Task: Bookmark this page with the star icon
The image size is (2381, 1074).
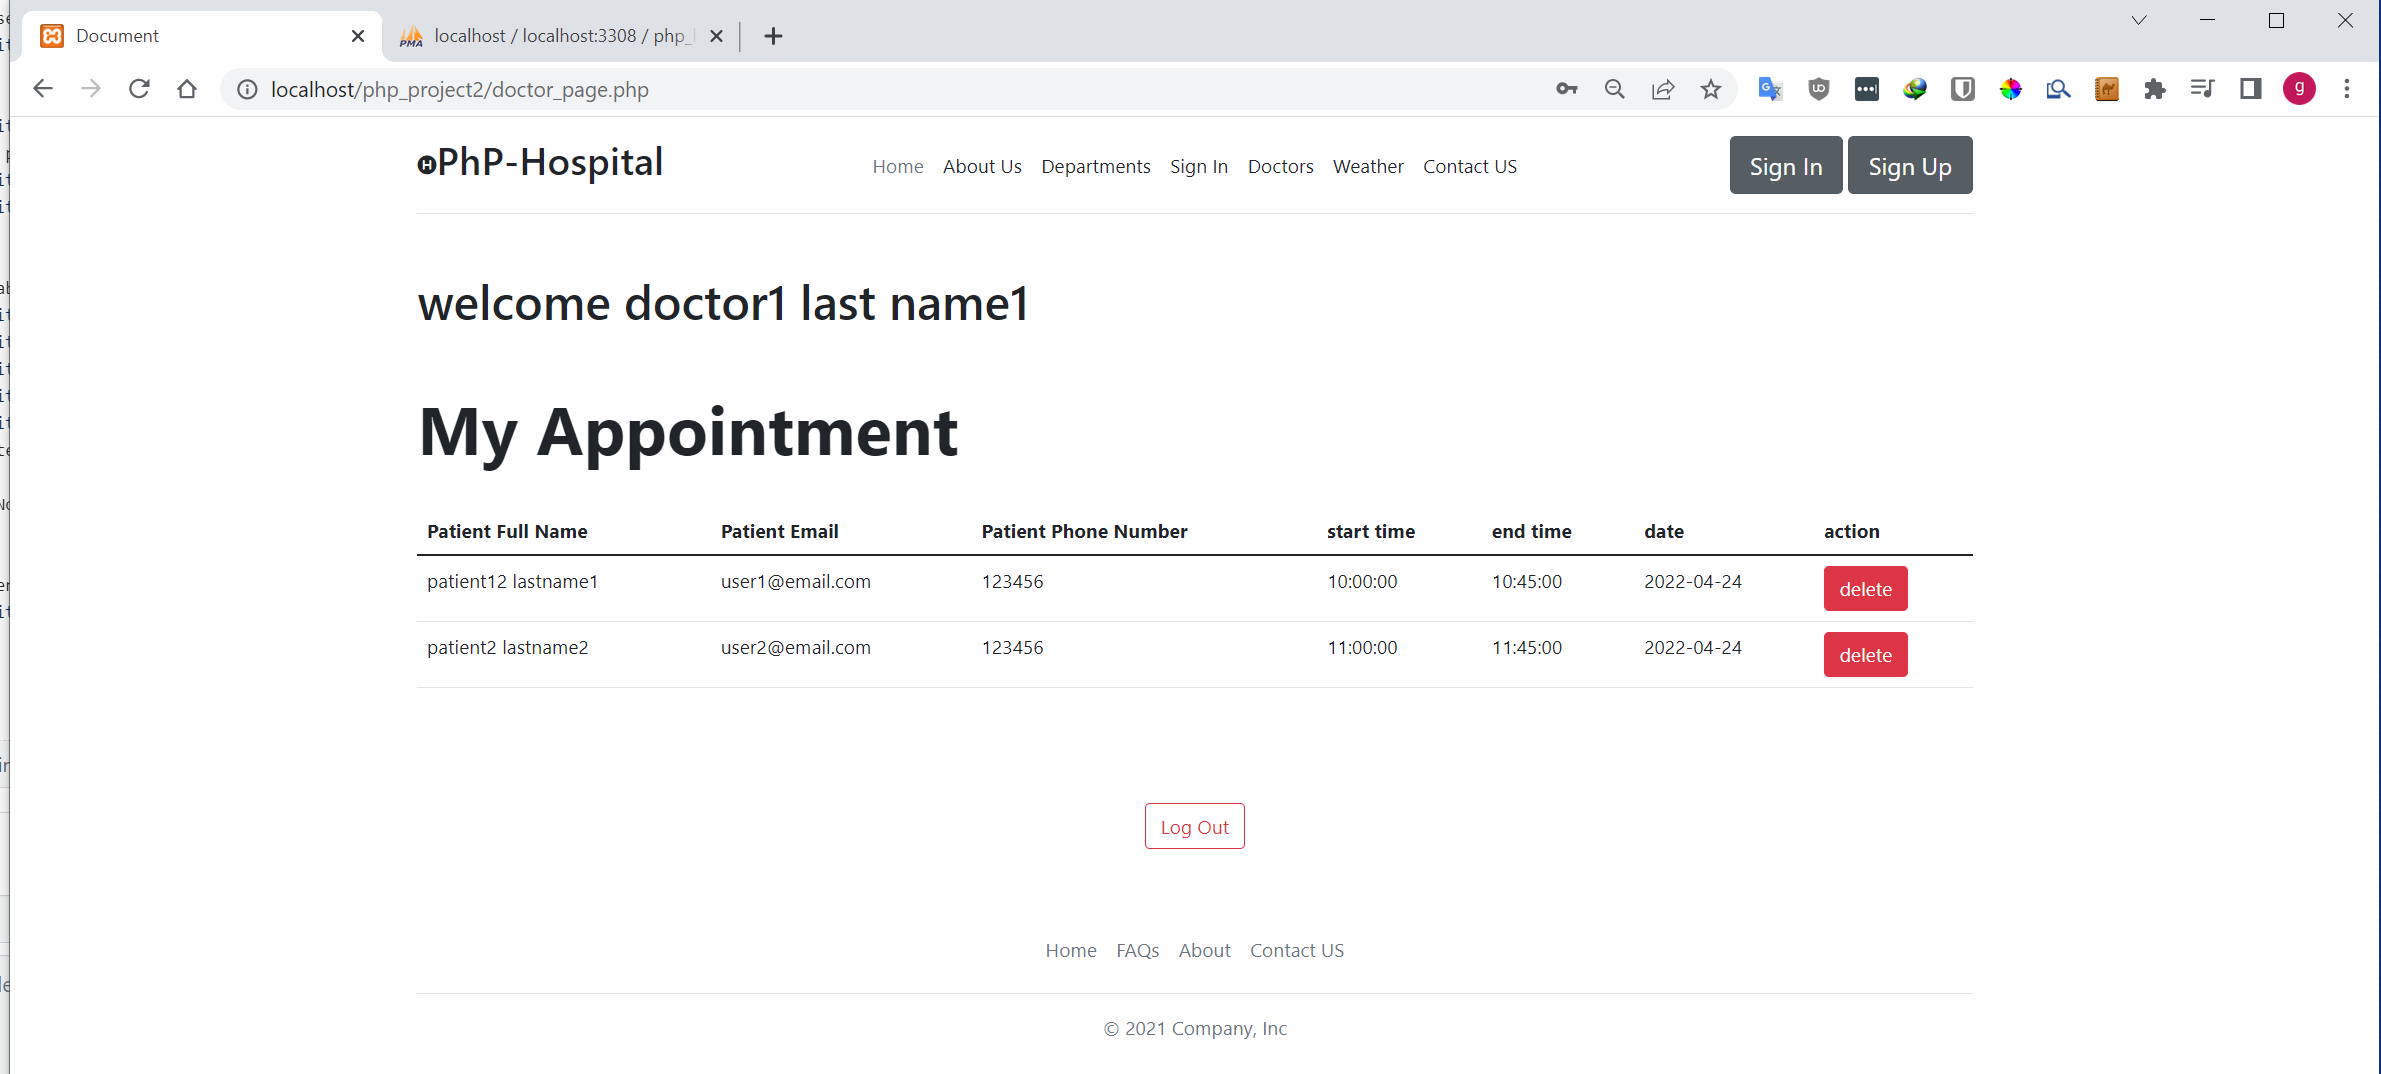Action: (1711, 89)
